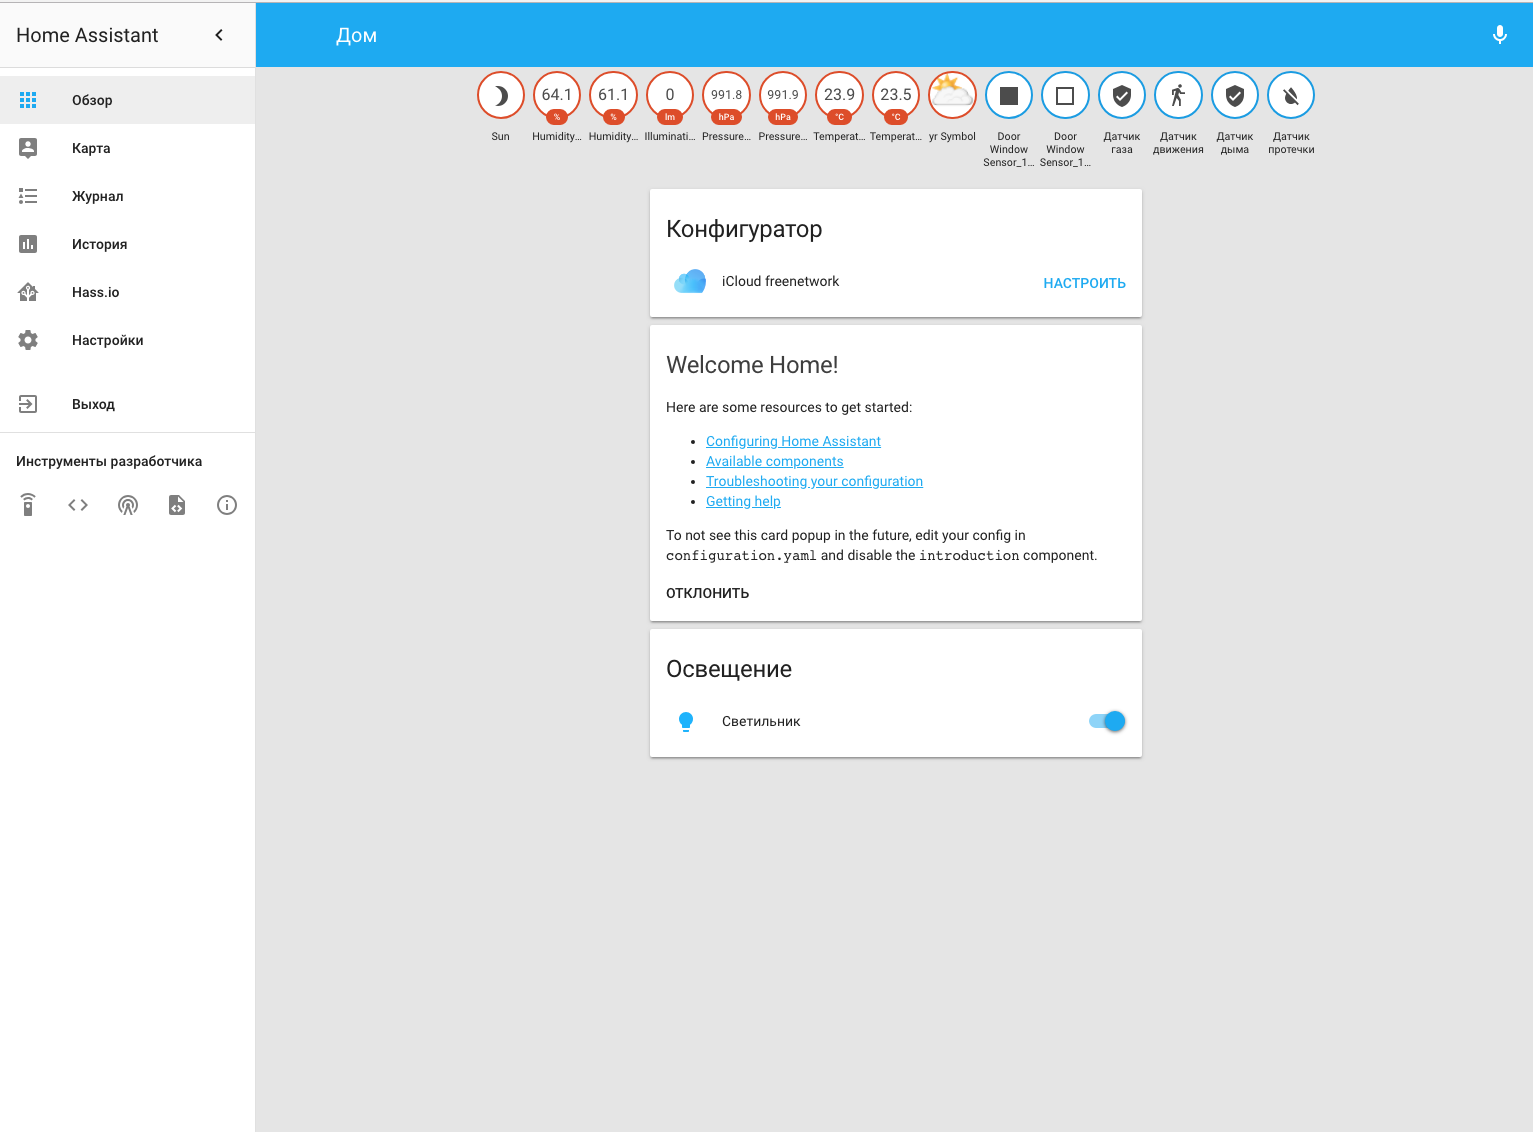Toggle the Светильник light switch off
This screenshot has height=1132, width=1533.
[1107, 721]
